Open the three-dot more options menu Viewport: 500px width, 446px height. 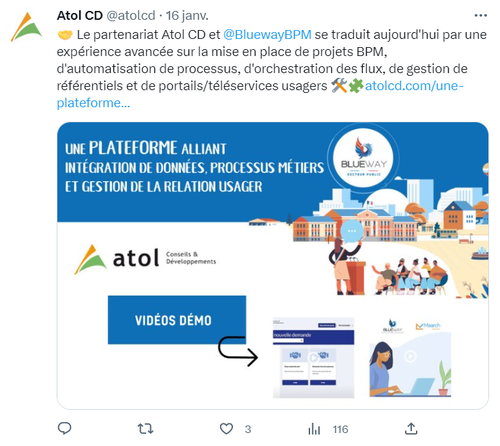[480, 15]
